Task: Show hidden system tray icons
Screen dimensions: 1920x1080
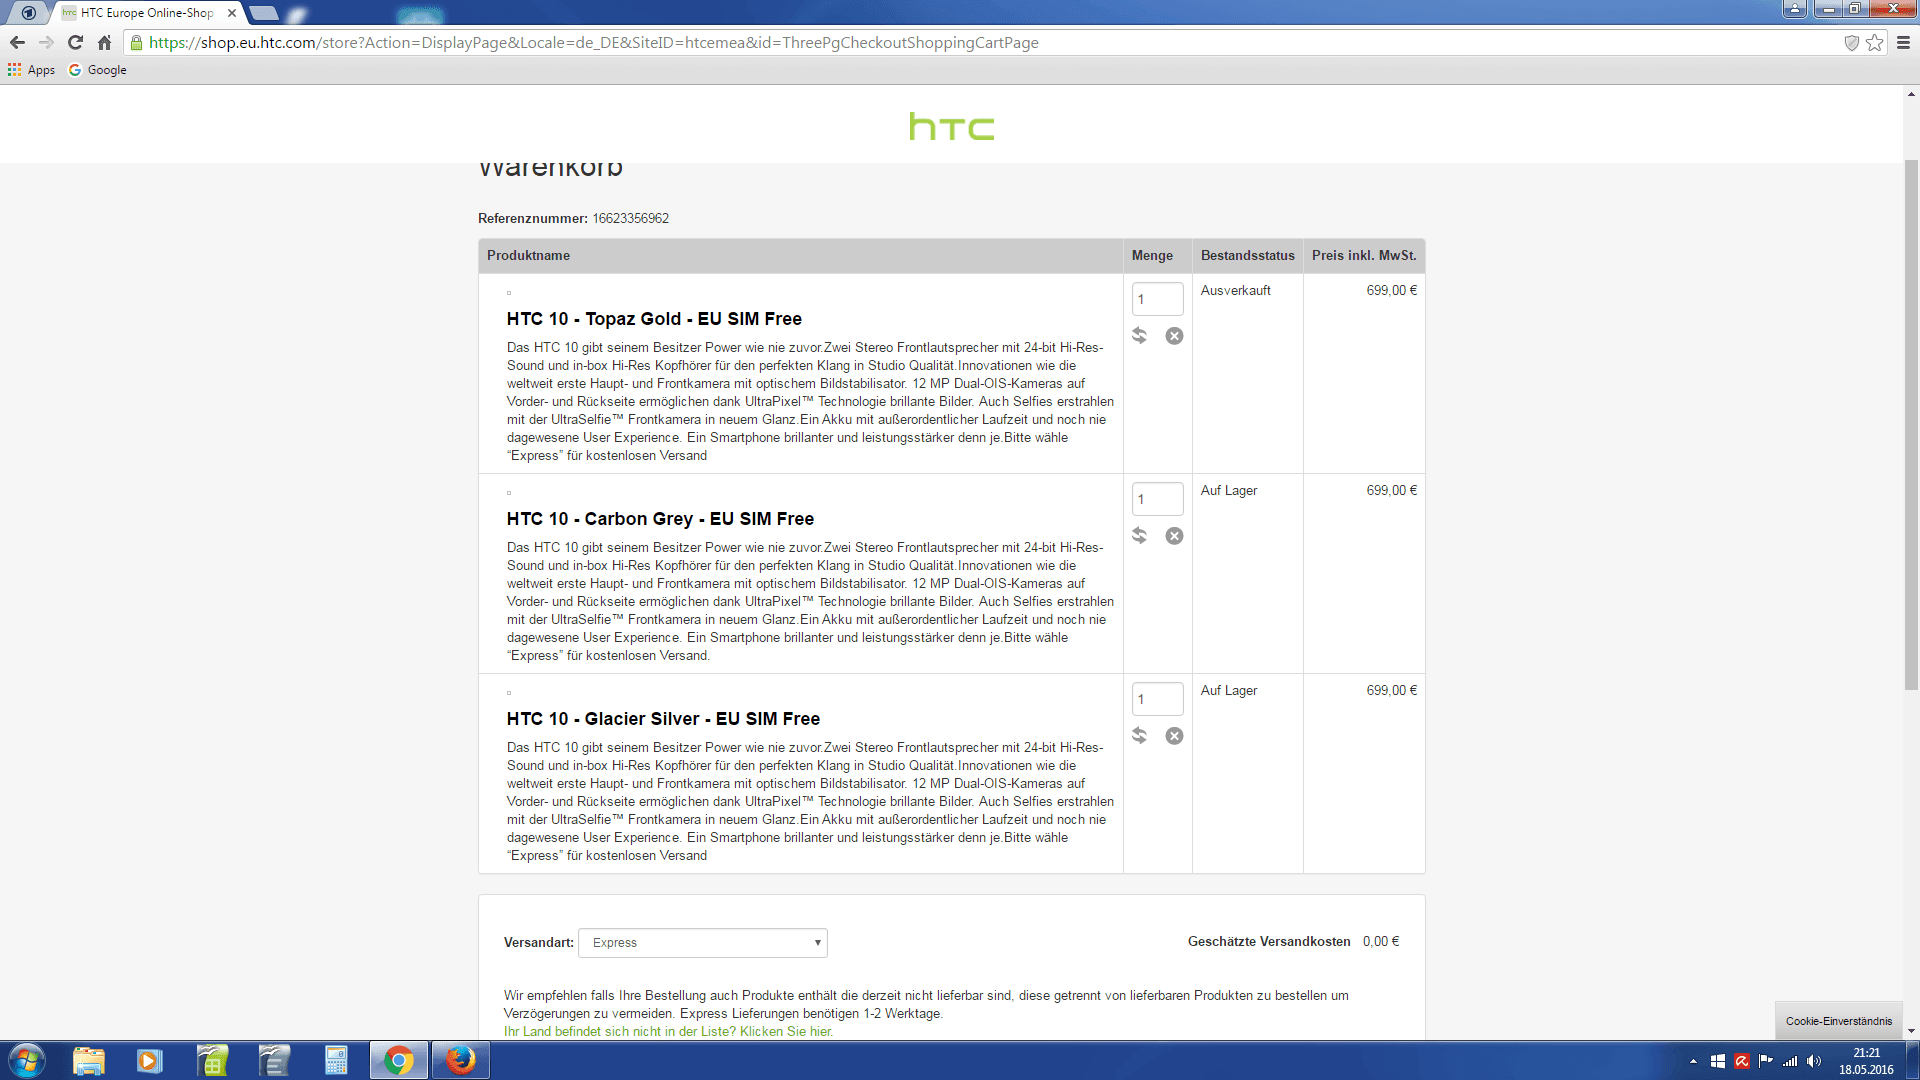Action: [1693, 1061]
